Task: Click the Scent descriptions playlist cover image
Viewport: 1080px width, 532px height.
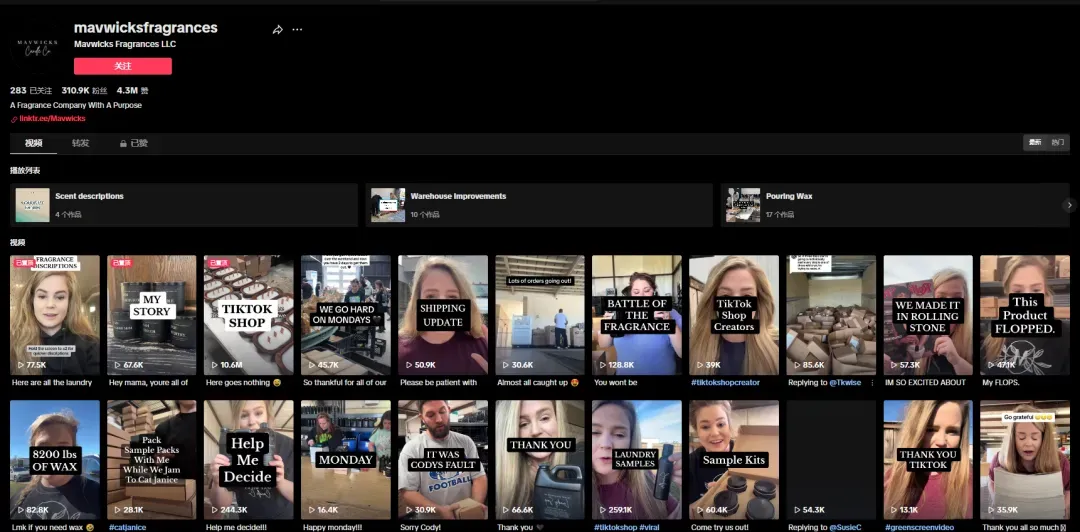Action: pyautogui.click(x=32, y=205)
